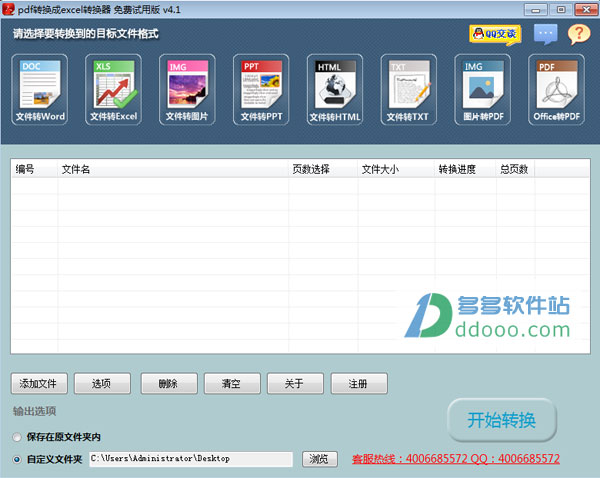This screenshot has width=600, height=478.
Task: Click the 注册 register button
Action: click(359, 383)
